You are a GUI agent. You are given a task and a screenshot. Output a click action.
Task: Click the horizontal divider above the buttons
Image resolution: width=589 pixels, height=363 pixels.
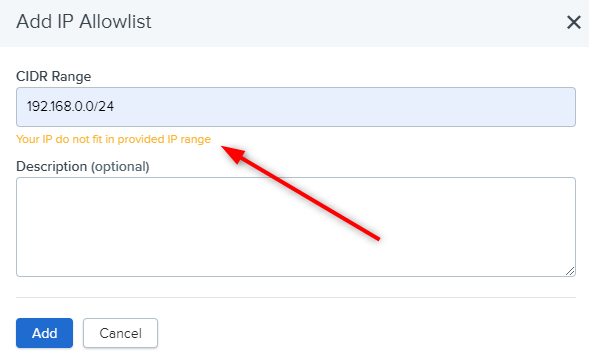pyautogui.click(x=296, y=298)
